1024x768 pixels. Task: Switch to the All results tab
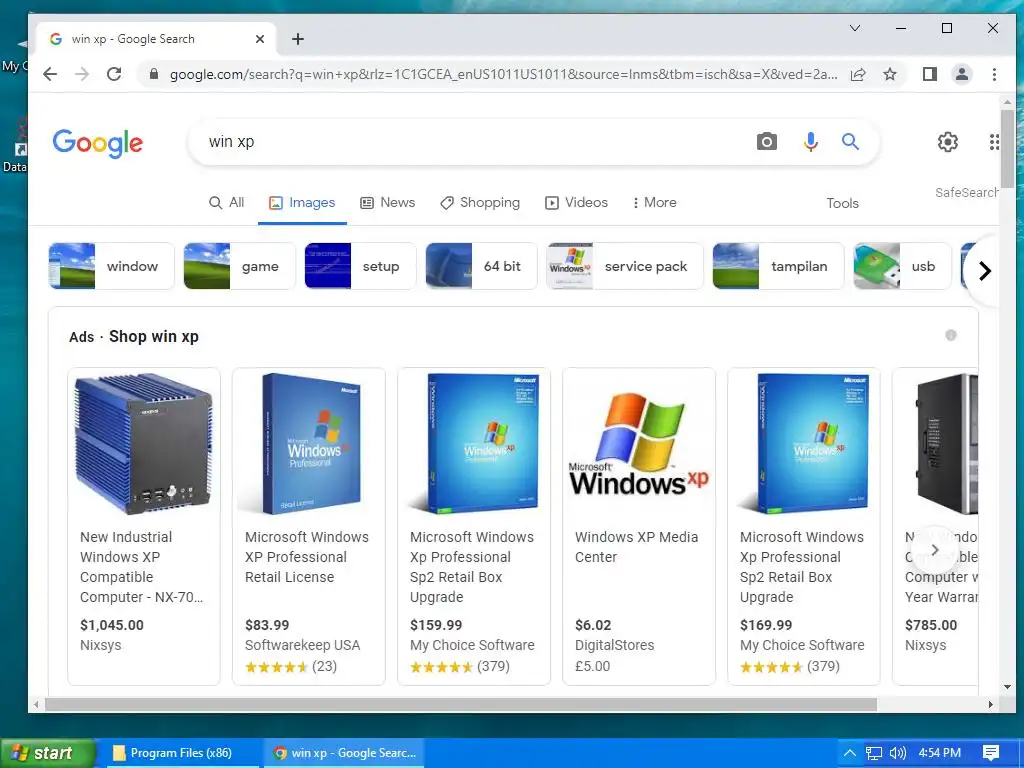click(227, 202)
